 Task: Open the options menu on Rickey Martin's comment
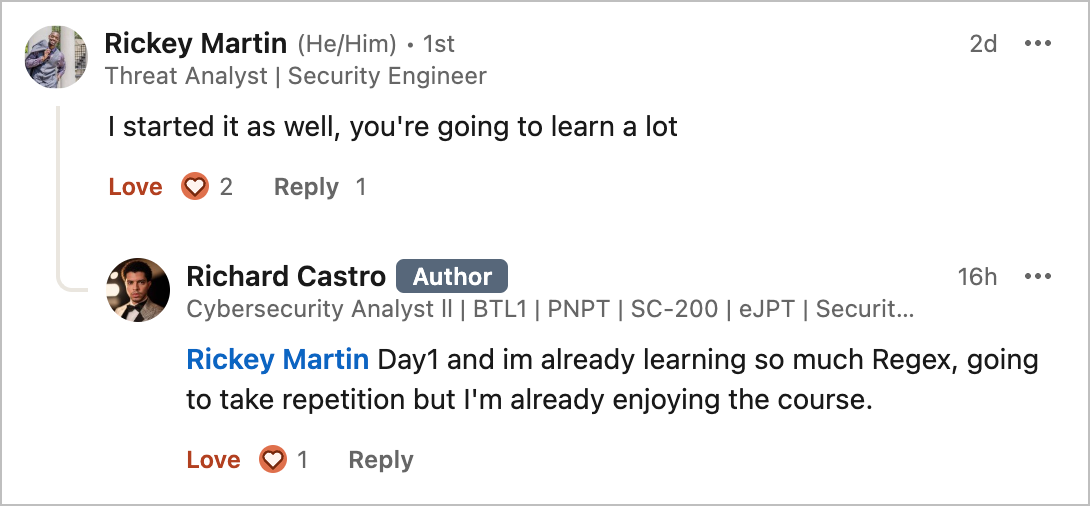1038,43
